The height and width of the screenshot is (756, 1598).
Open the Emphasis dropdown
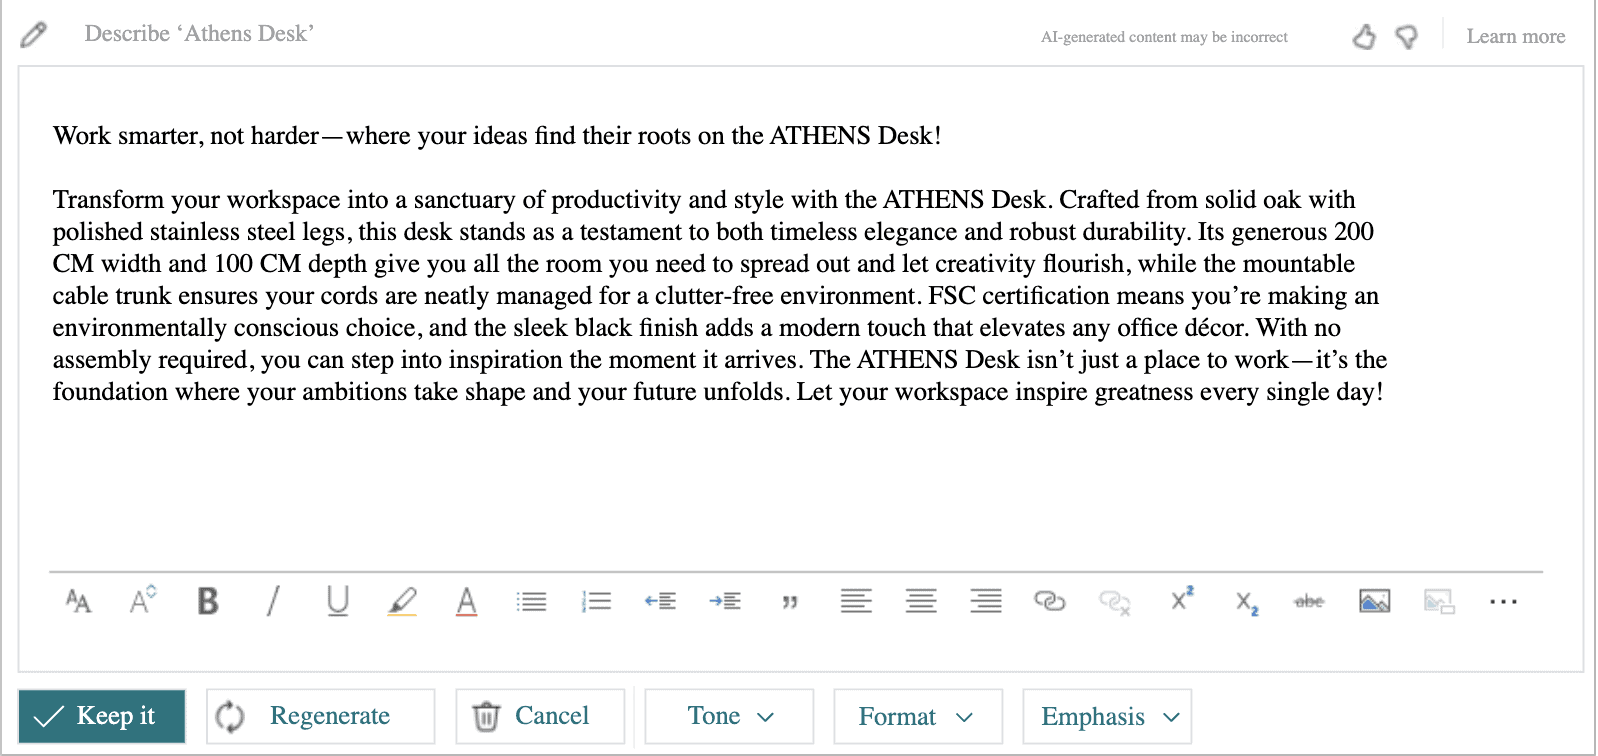coord(1107,717)
